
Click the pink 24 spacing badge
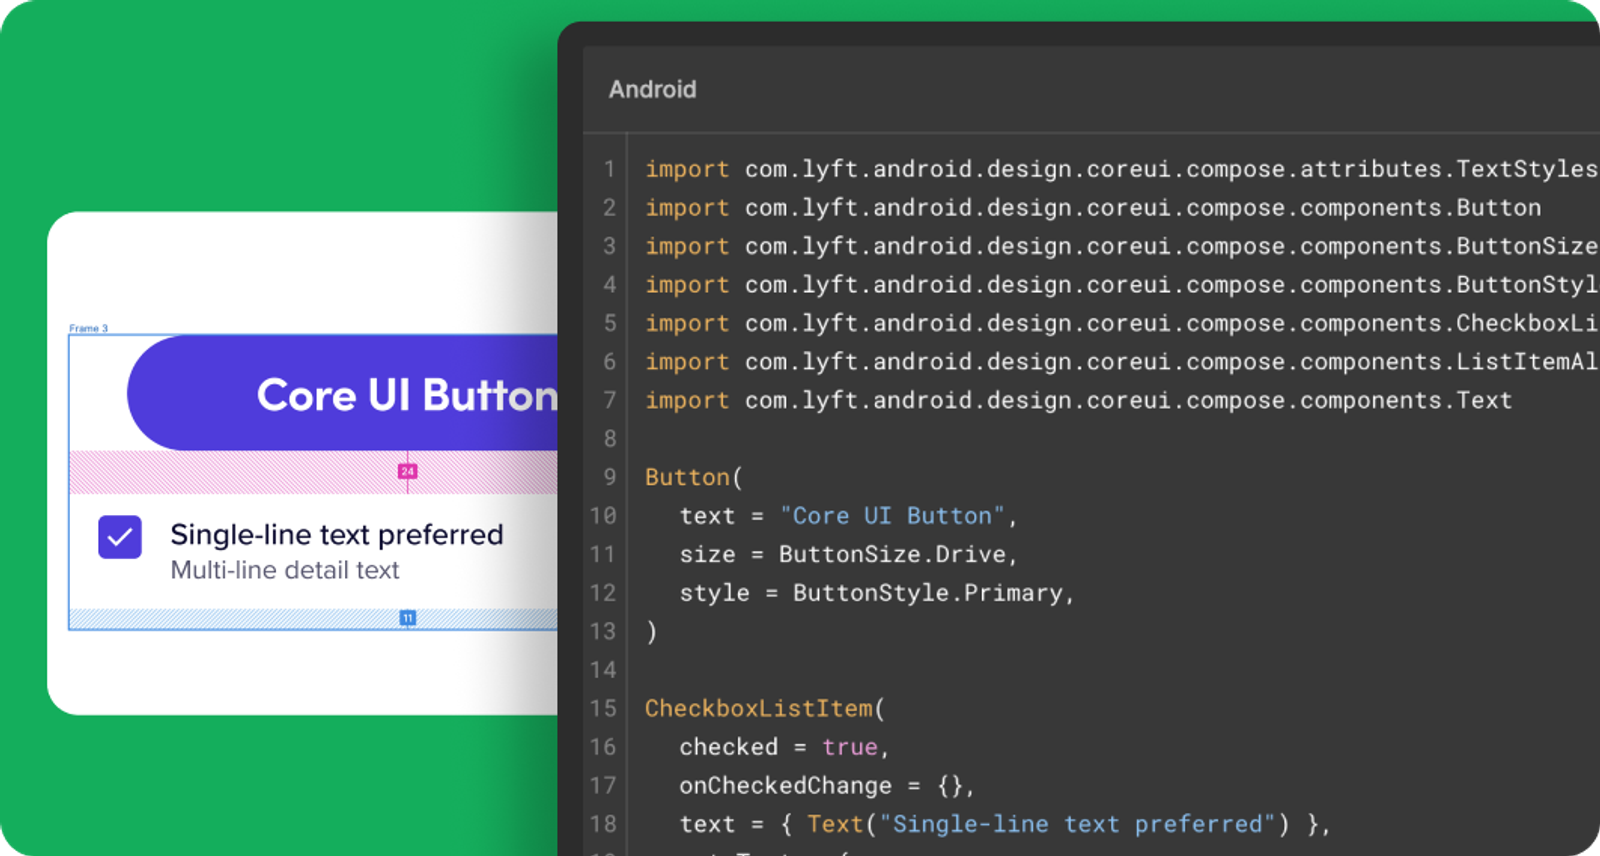tap(407, 471)
